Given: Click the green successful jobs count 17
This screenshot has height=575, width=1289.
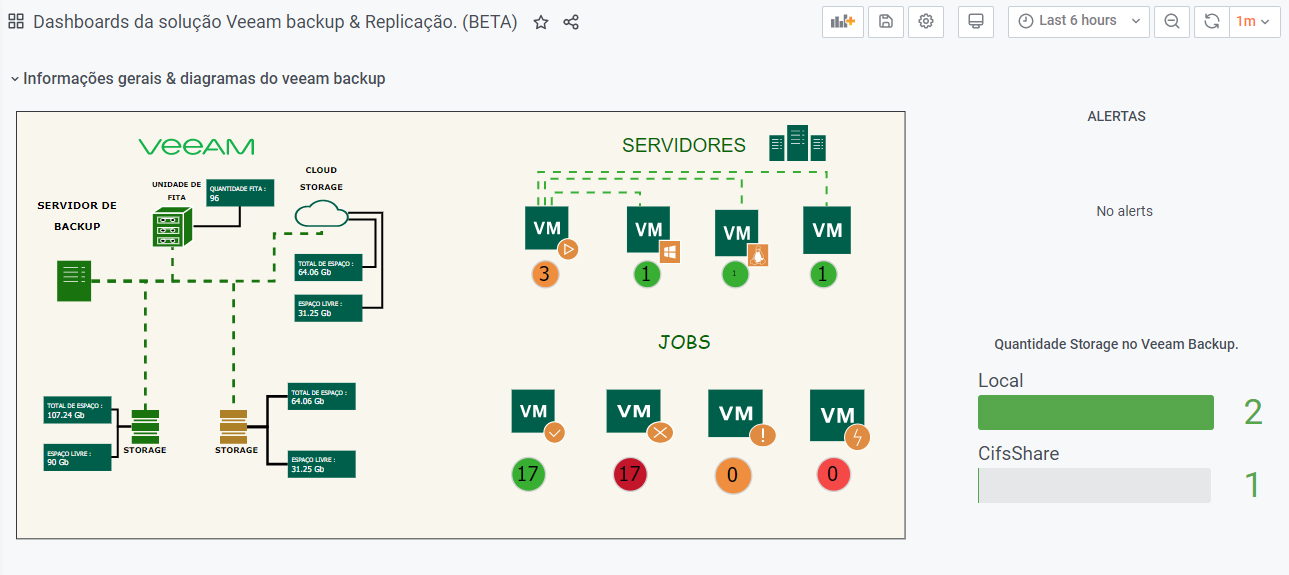Looking at the screenshot, I should (x=528, y=474).
